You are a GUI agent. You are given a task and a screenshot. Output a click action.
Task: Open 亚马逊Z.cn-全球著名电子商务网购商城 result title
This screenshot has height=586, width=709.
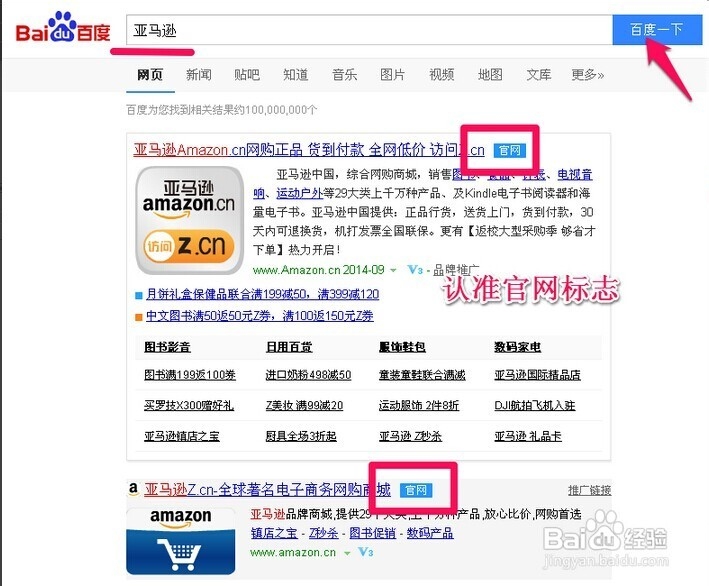pos(267,489)
